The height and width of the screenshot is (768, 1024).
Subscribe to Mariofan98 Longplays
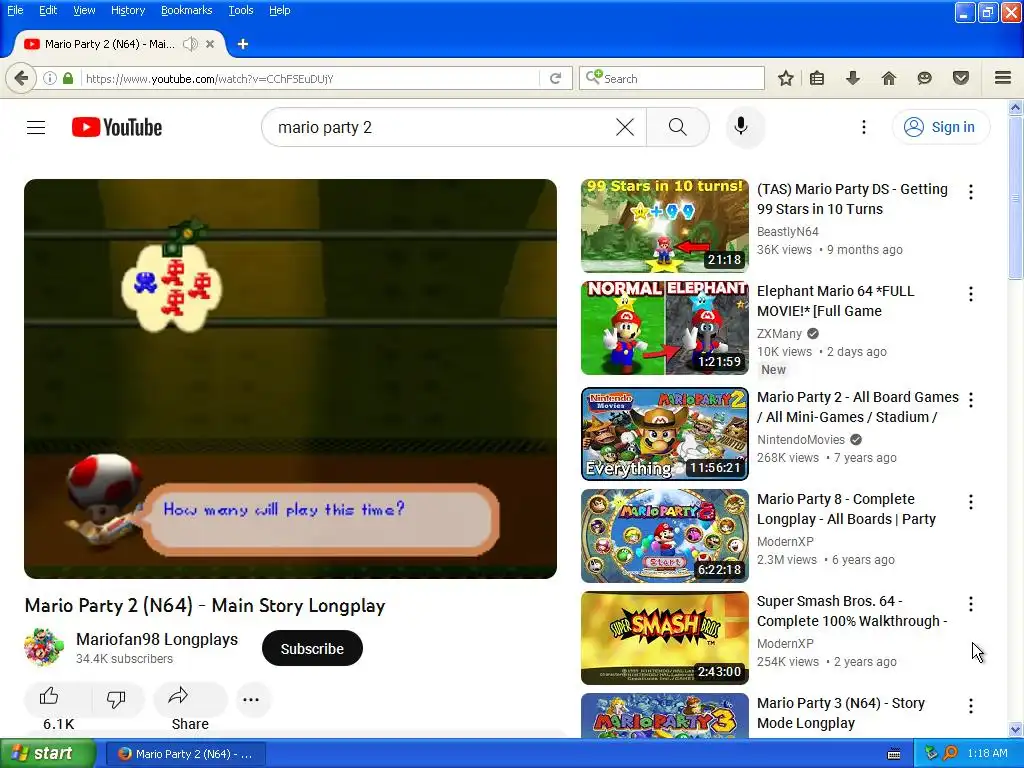click(312, 648)
